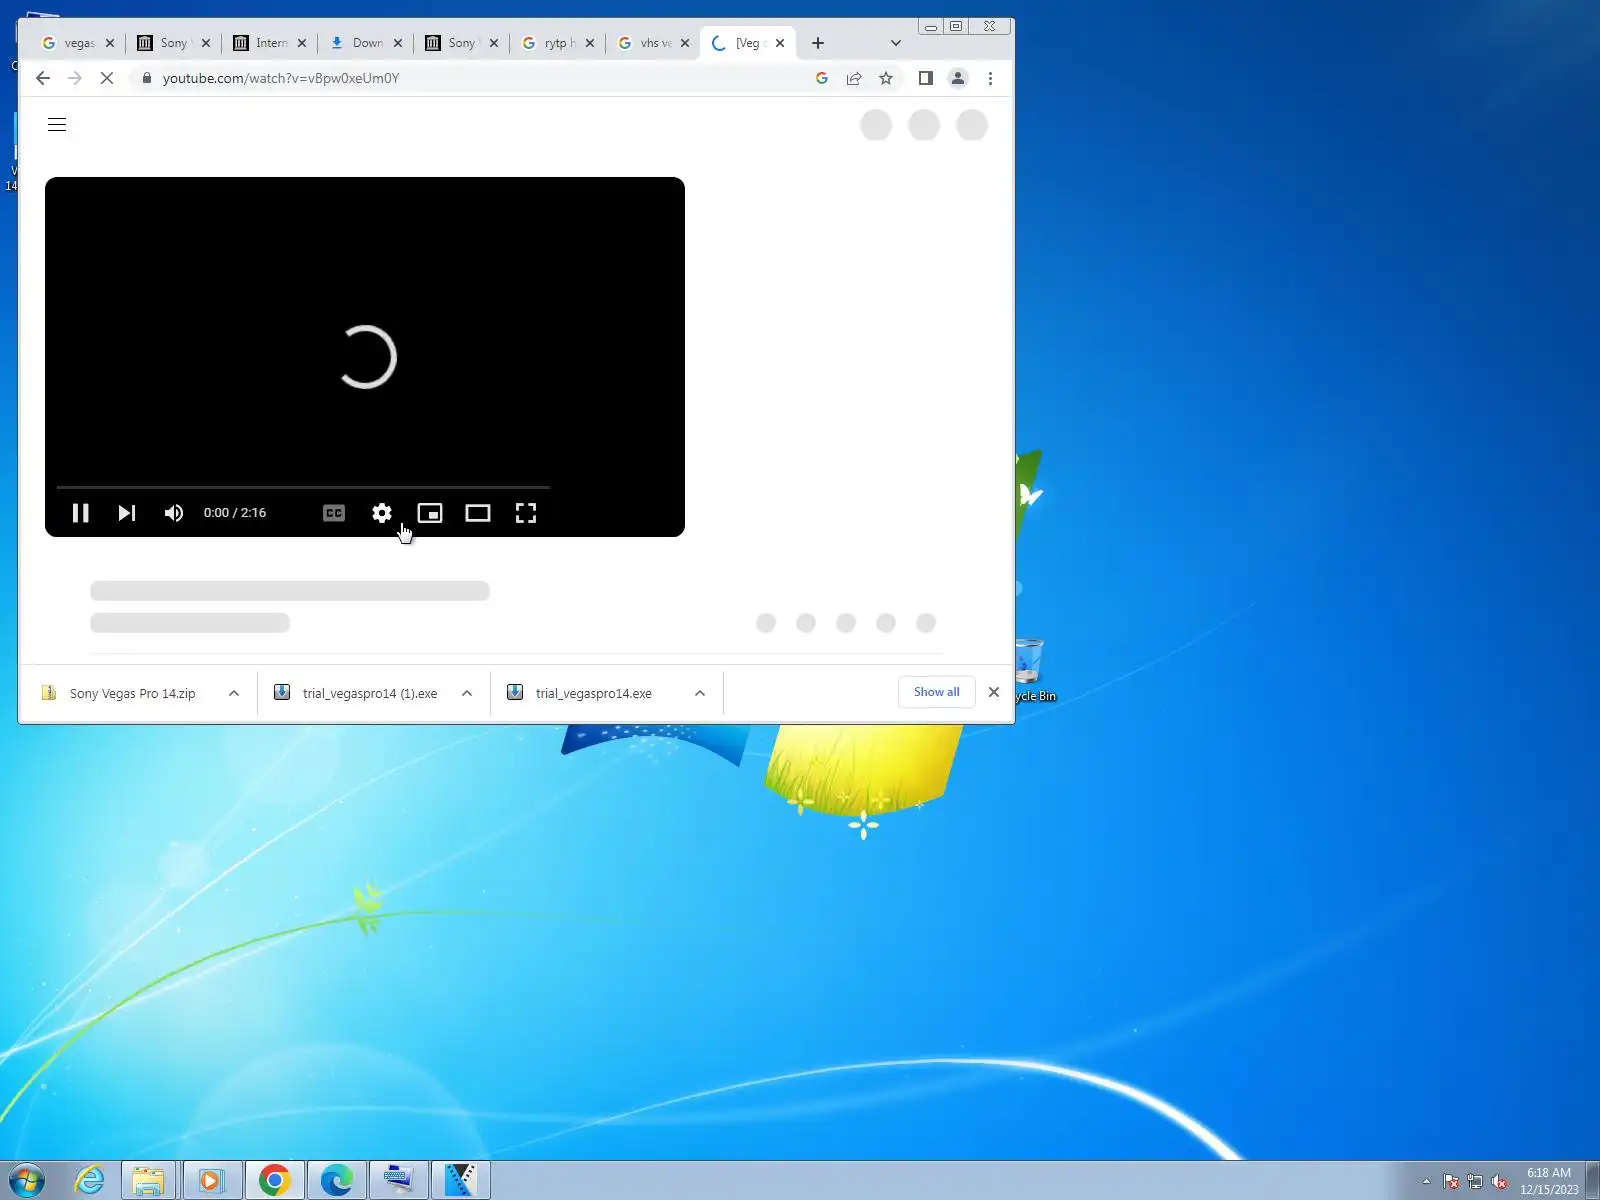
Task: Click the video progress bar
Action: pos(303,487)
